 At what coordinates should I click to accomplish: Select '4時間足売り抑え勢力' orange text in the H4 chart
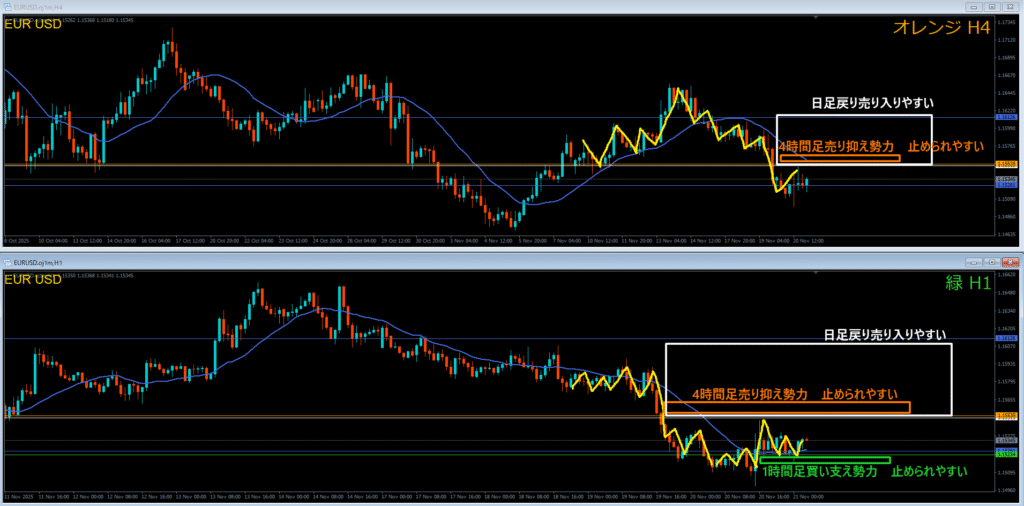coord(836,147)
